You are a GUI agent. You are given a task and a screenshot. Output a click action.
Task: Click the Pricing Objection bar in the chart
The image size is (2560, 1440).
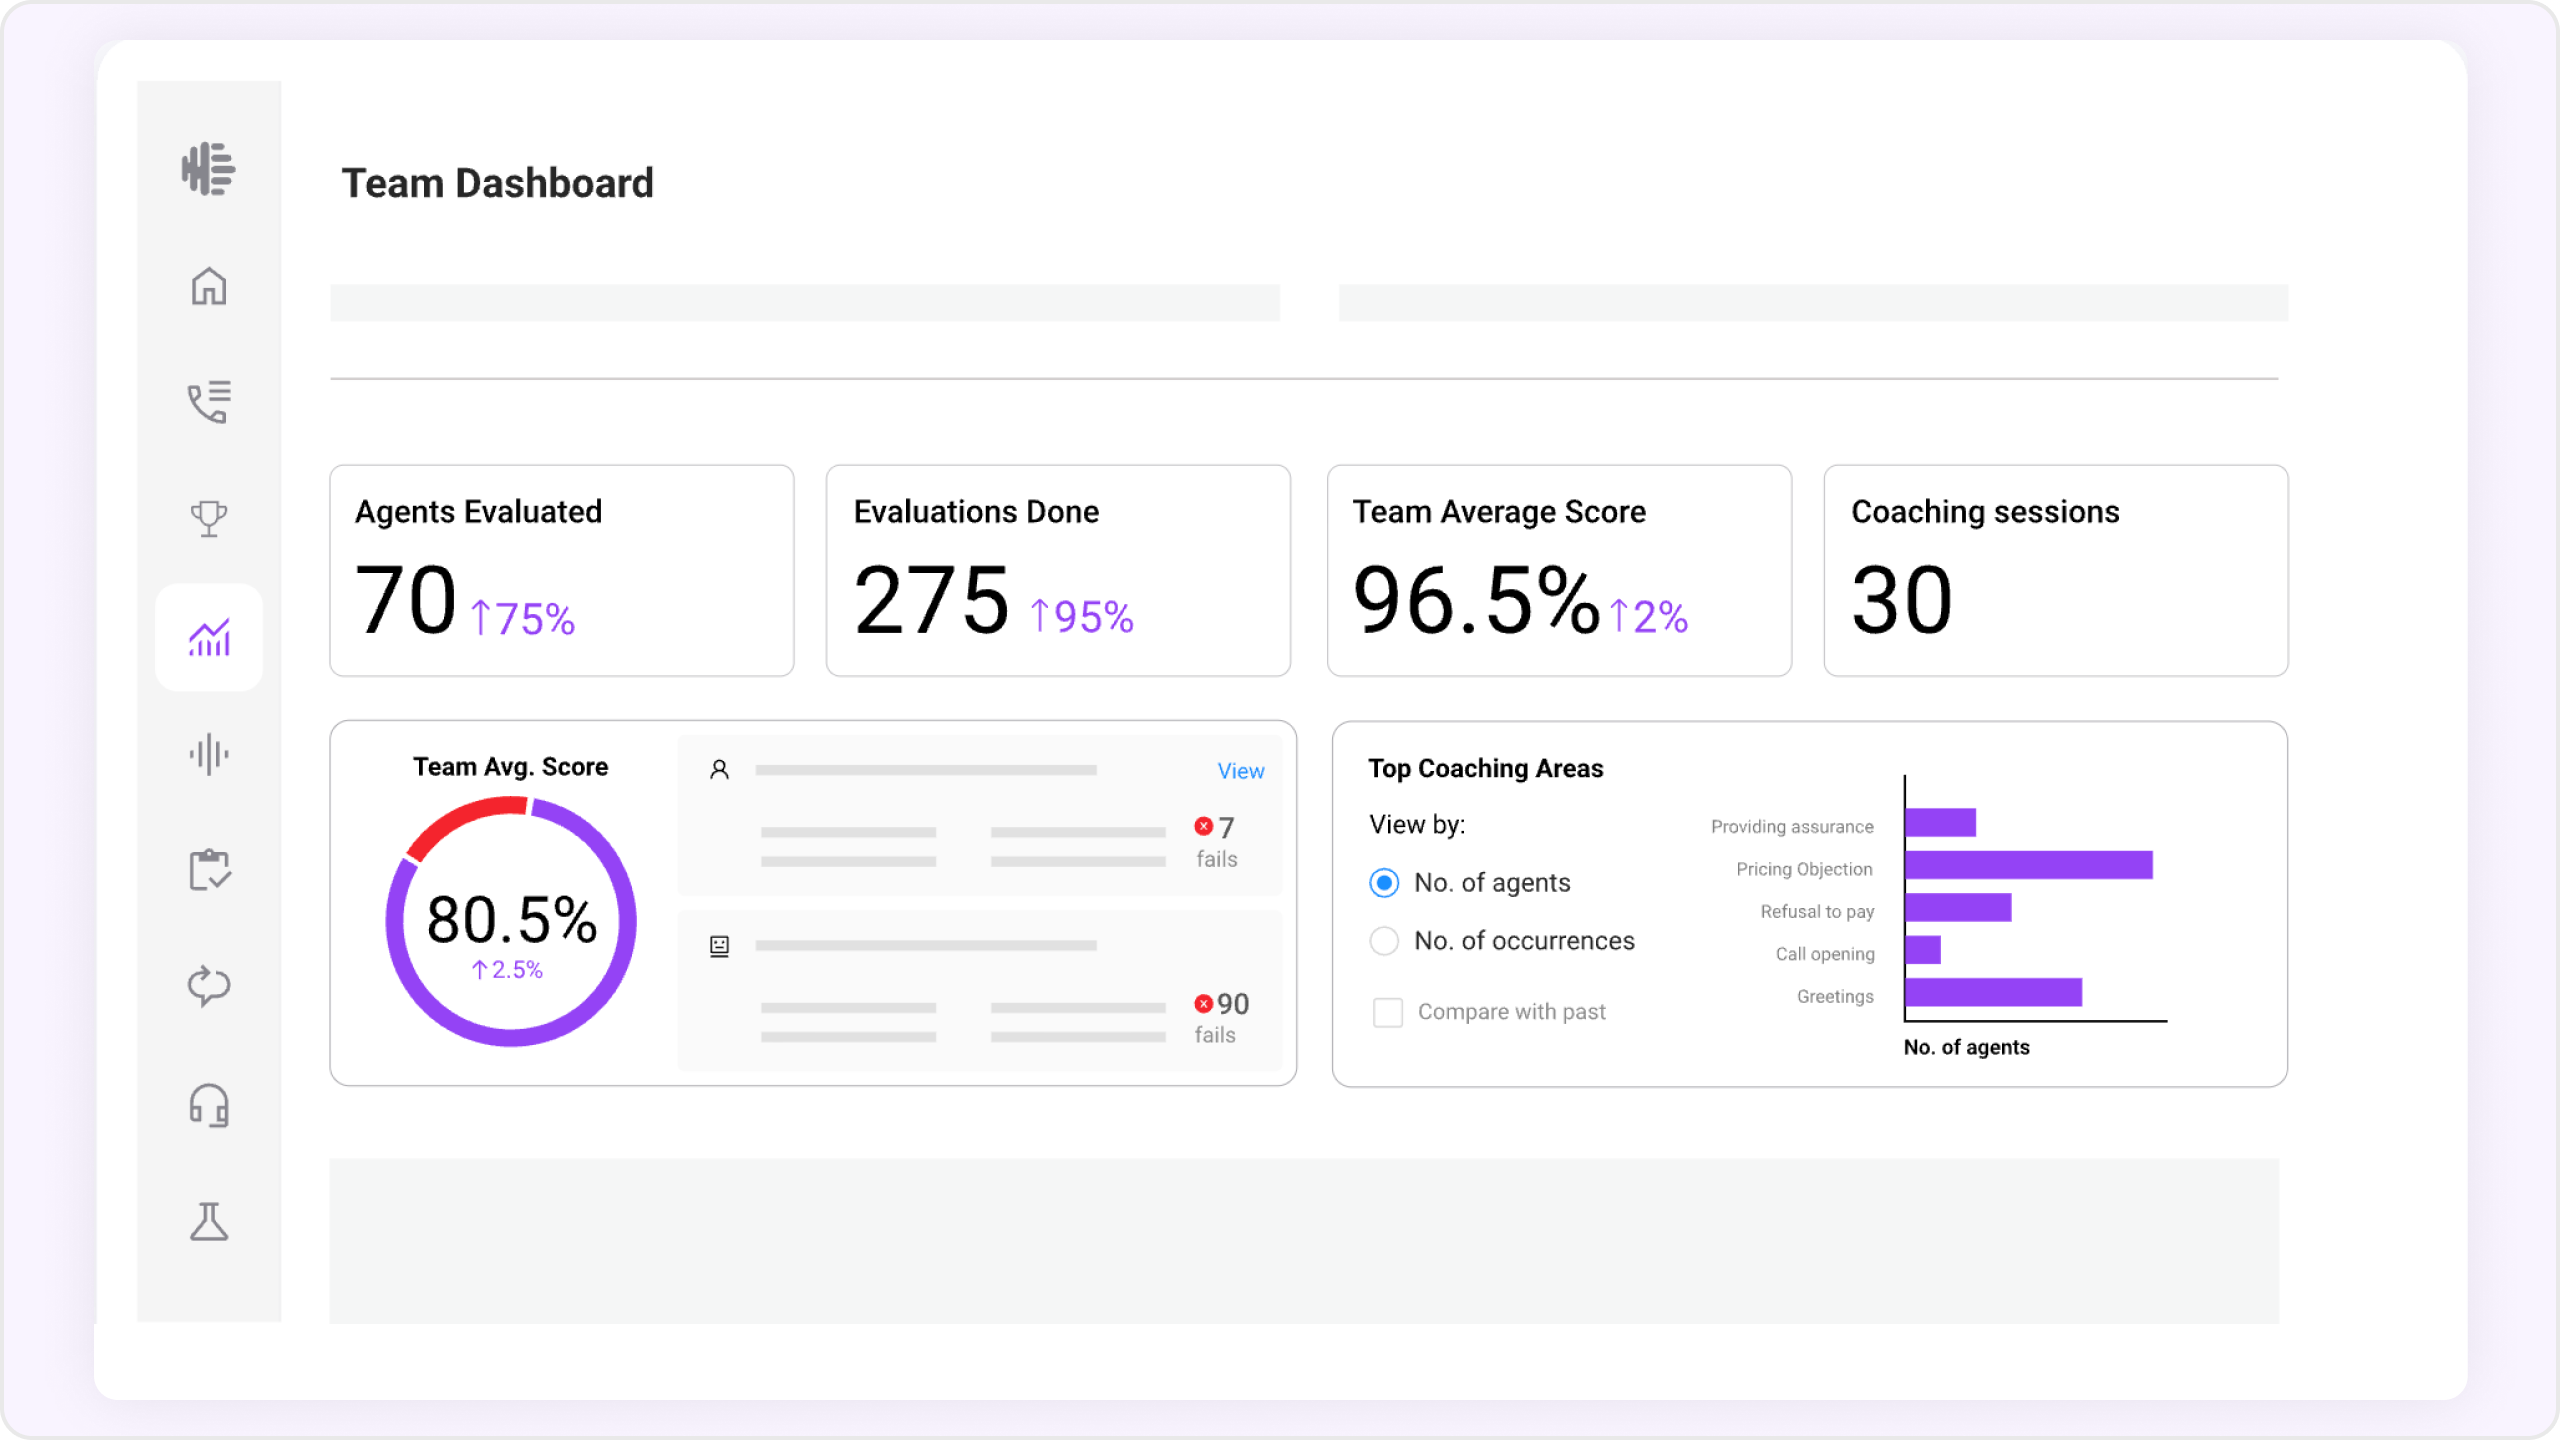click(x=2028, y=865)
